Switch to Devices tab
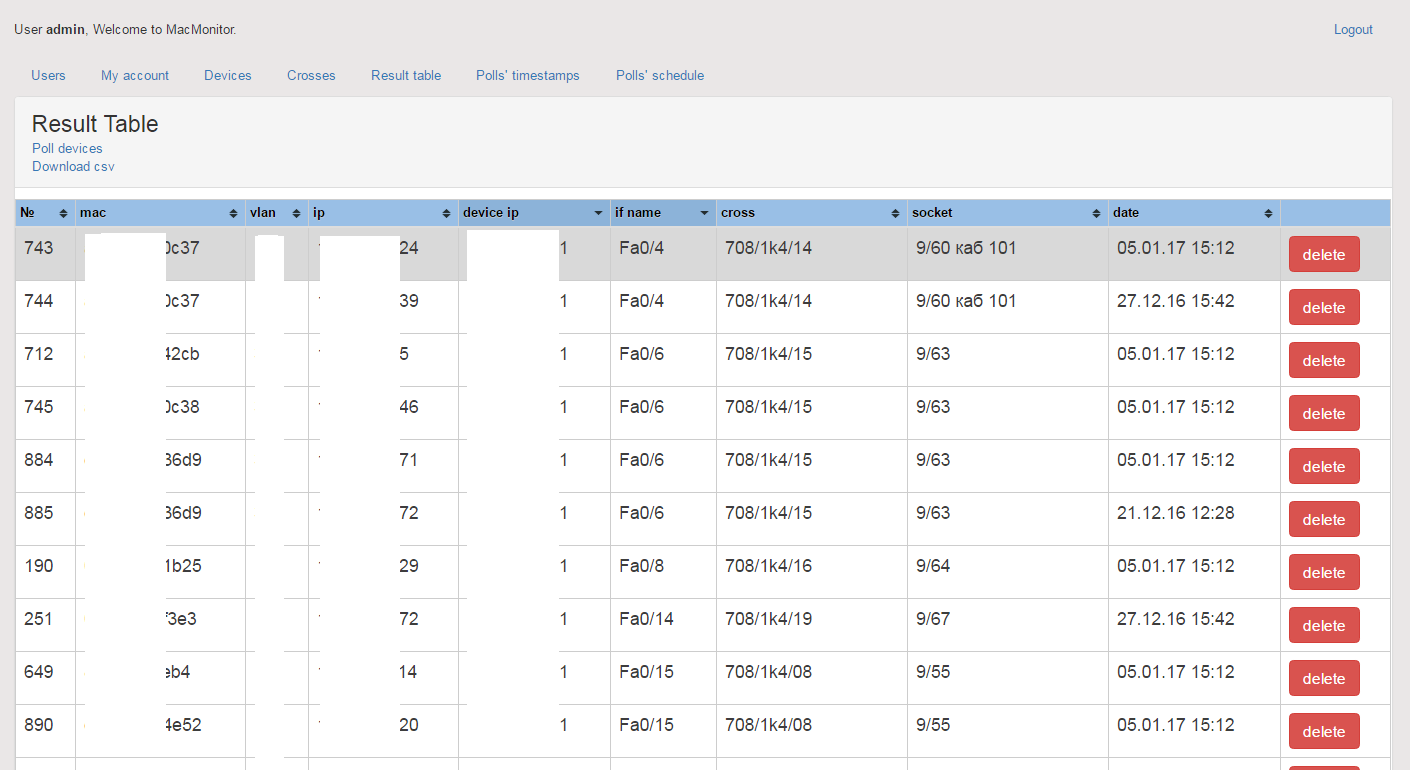The image size is (1410, 770). click(x=228, y=75)
